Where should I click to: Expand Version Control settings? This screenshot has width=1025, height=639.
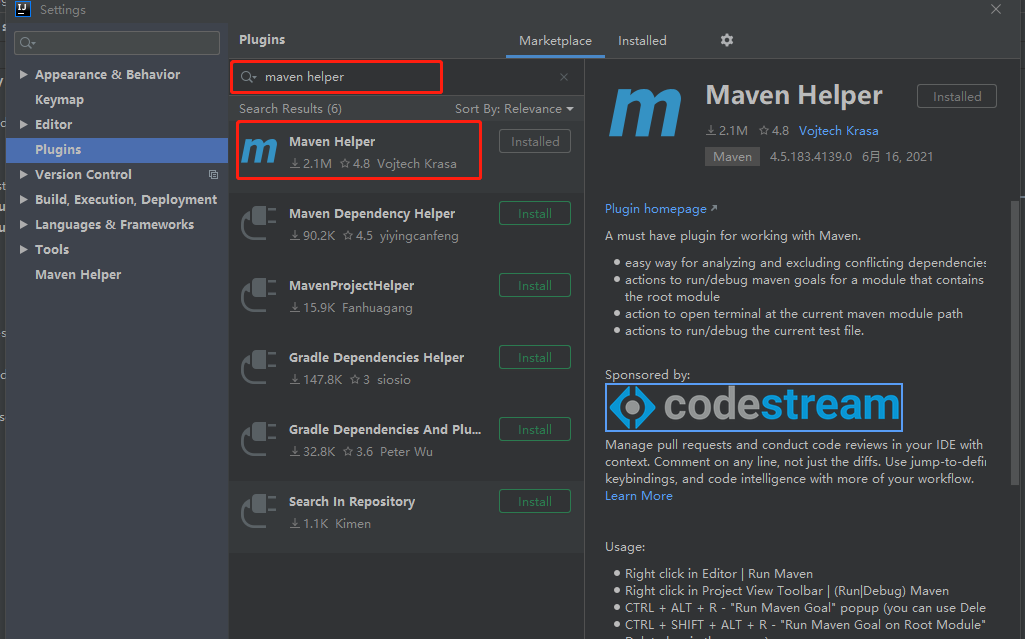[24, 174]
